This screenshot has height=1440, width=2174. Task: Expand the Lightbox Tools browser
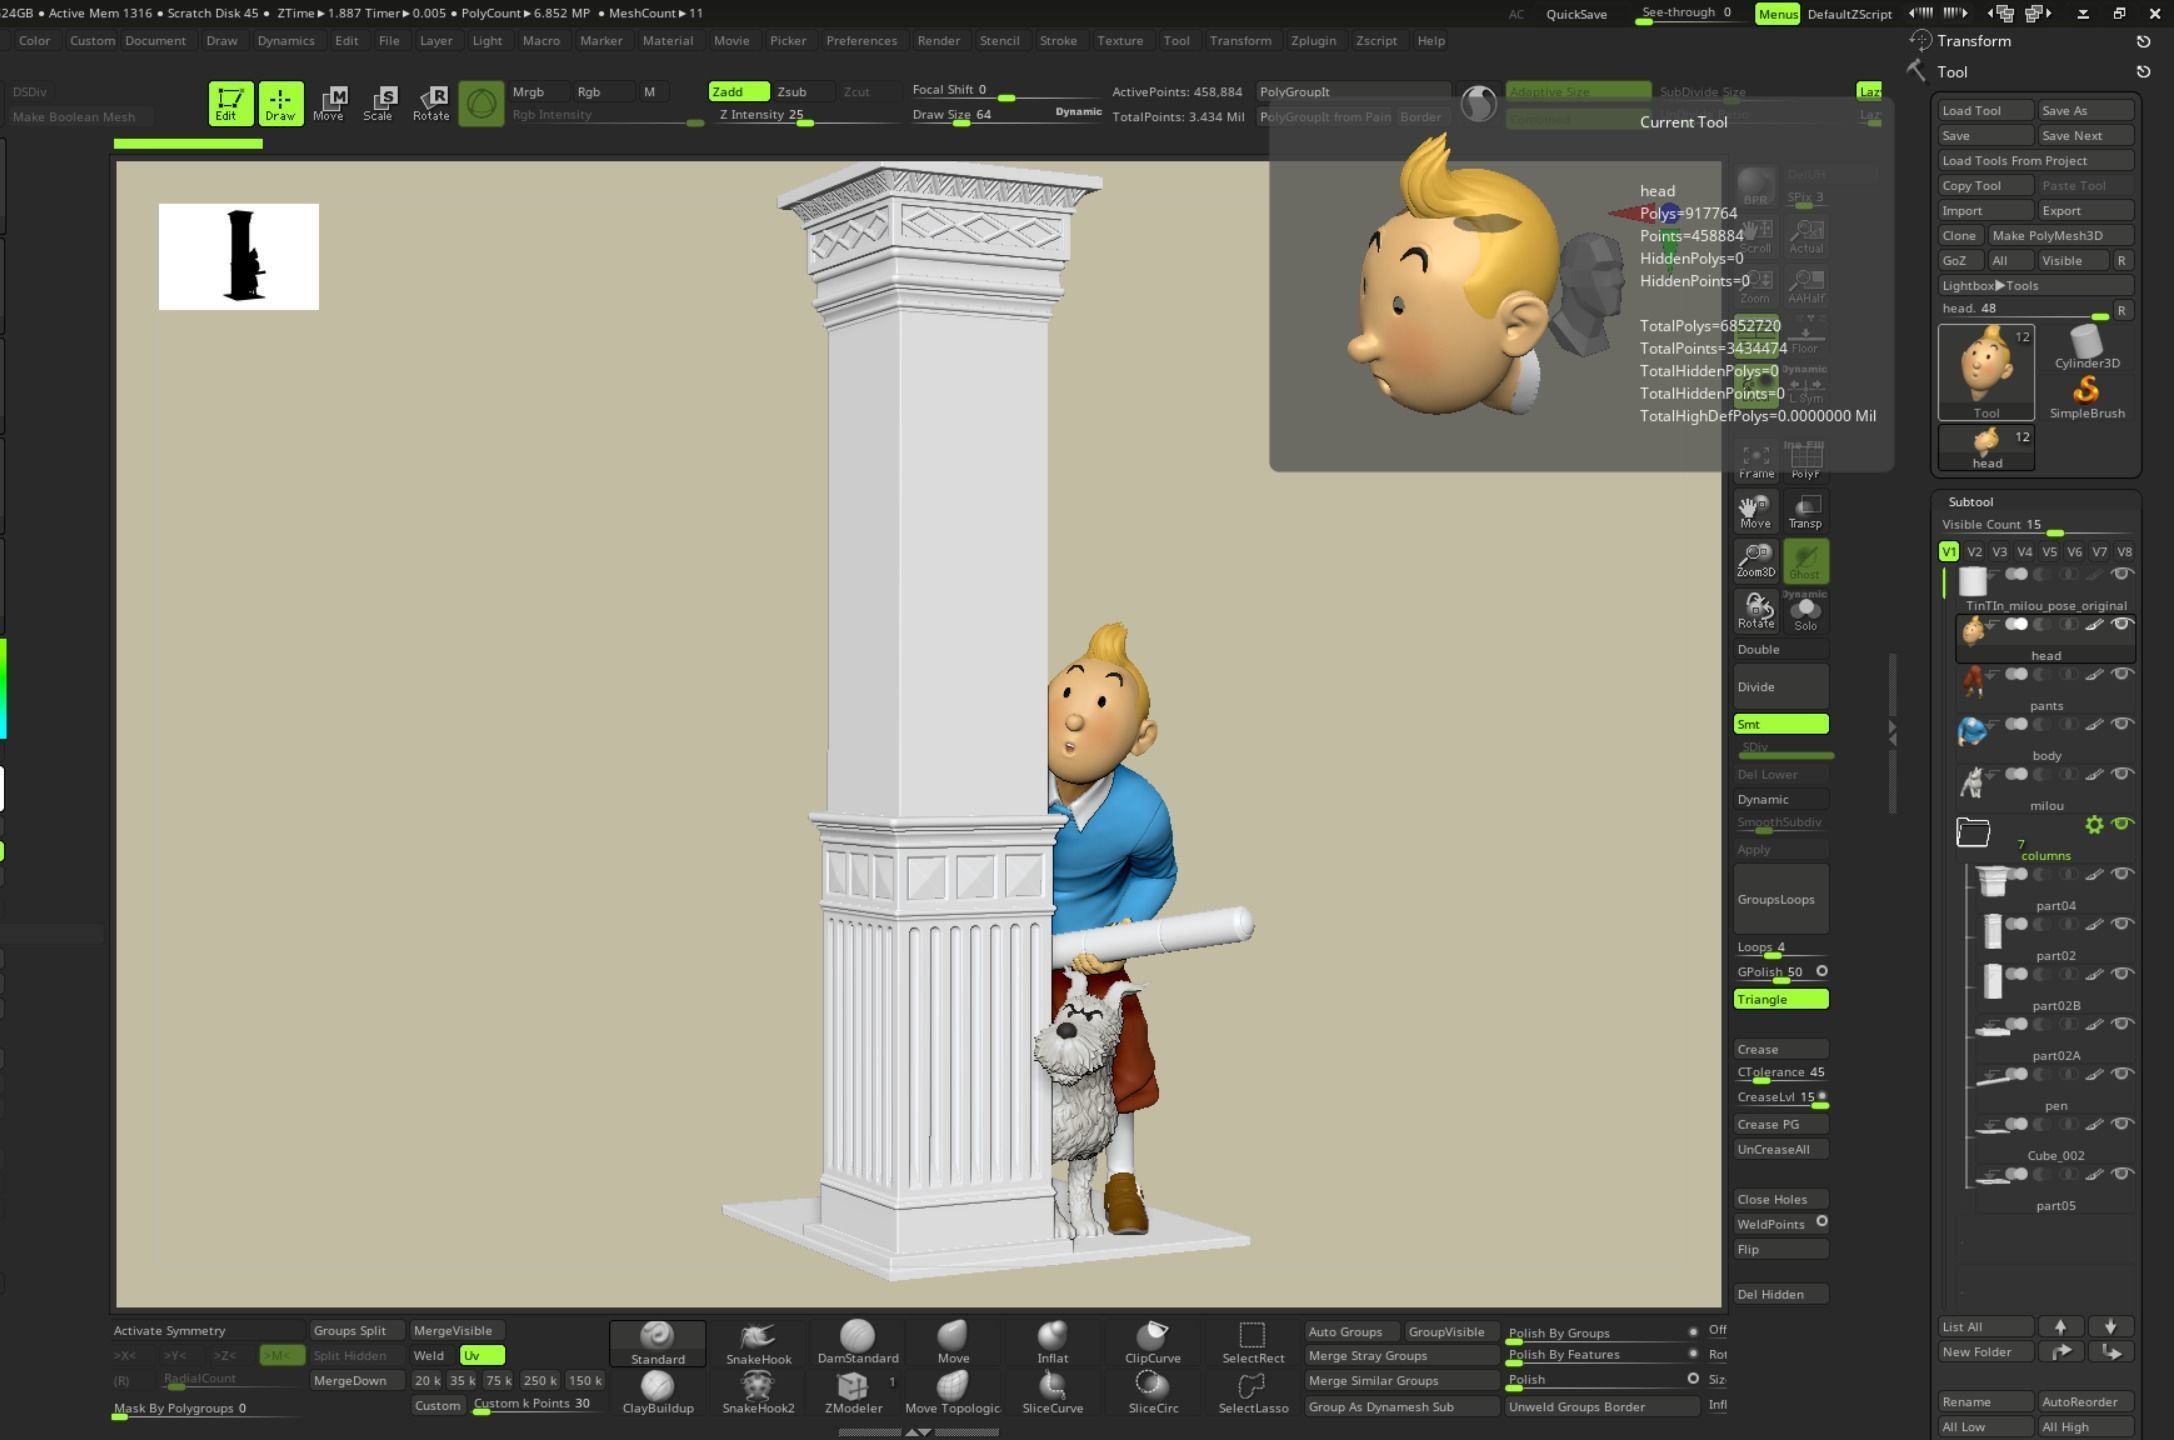(2034, 285)
